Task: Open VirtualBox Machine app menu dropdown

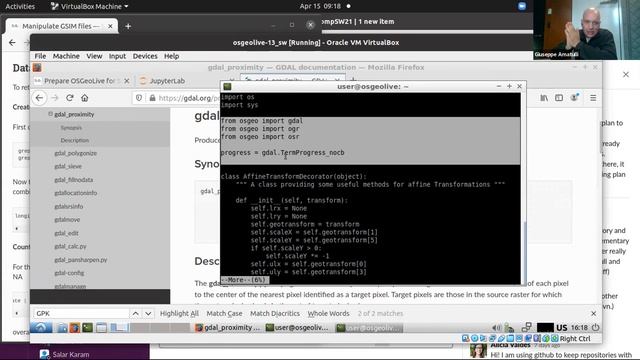Action: 89,6
